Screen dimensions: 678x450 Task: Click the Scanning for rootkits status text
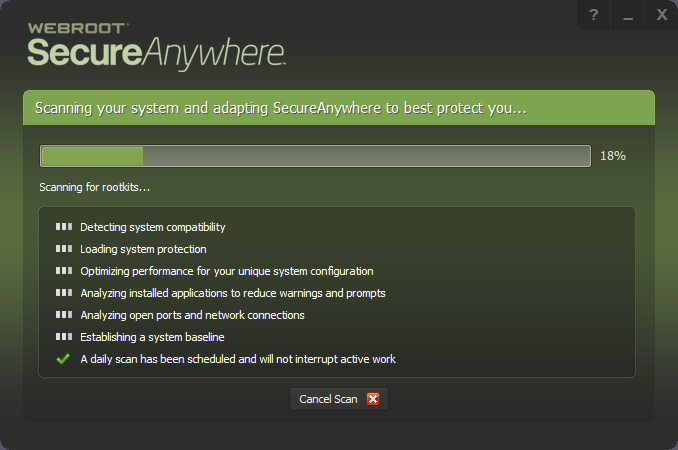point(94,187)
